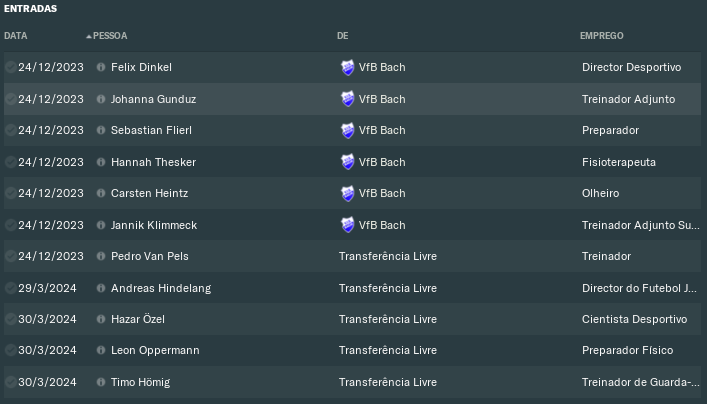Click info icon next to Johanna Gunduz
This screenshot has width=707, height=404.
point(101,99)
